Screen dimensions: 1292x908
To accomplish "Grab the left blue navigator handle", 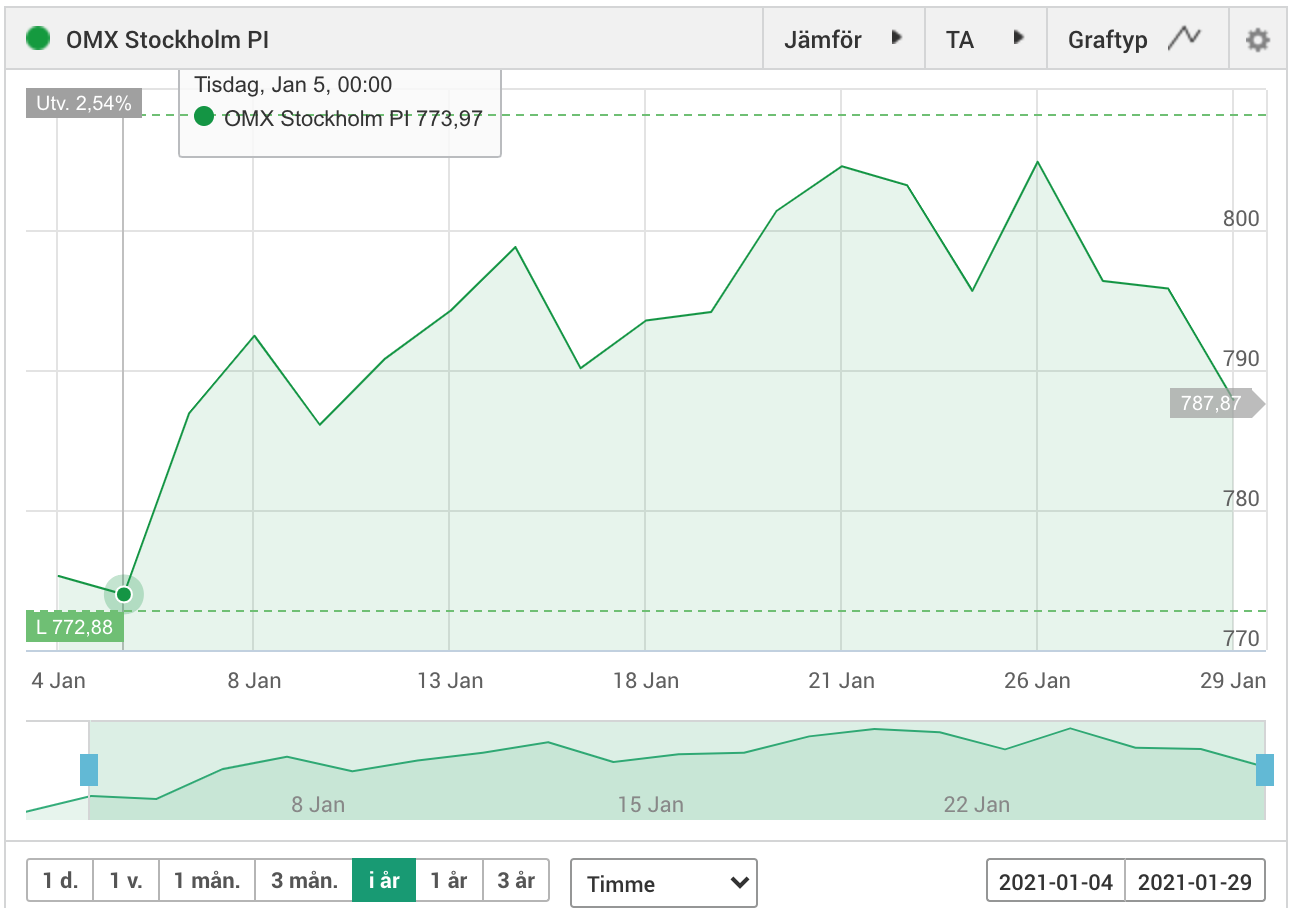I will 89,770.
